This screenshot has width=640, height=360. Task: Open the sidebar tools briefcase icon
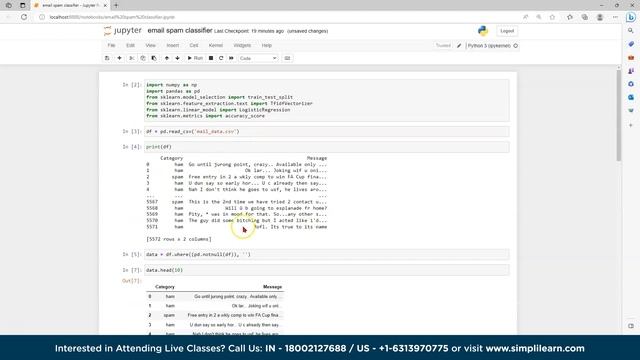coord(631,58)
